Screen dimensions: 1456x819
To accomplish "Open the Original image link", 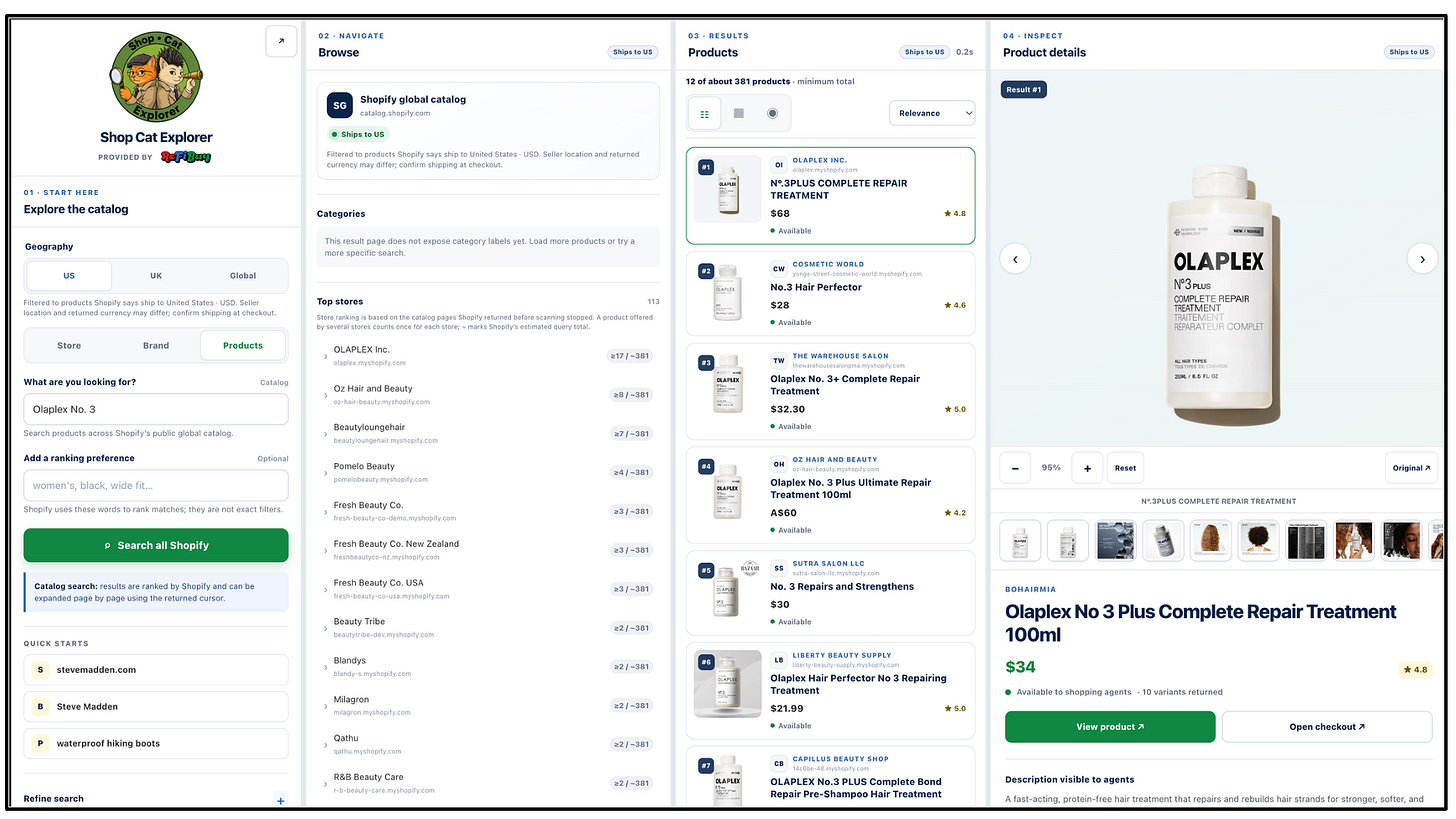I will (1411, 468).
